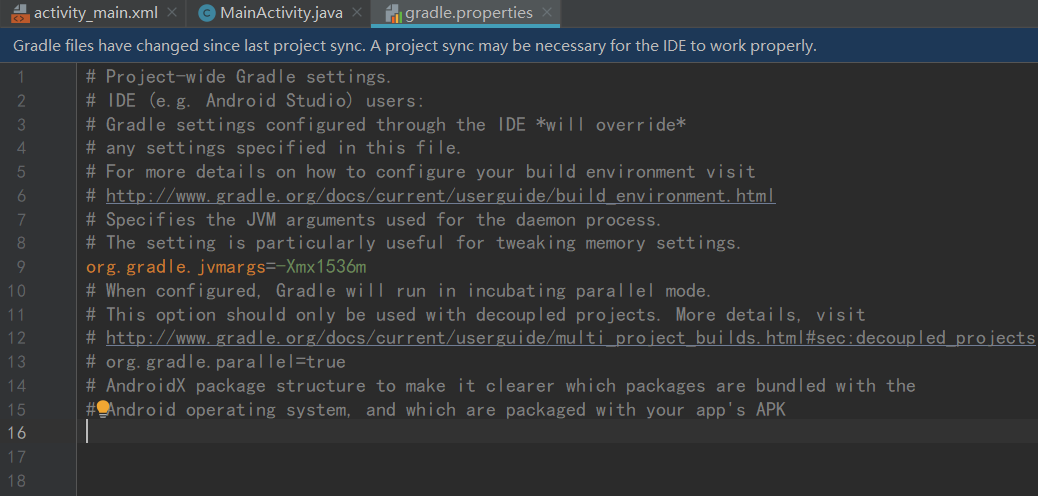Click the org.gradle.jvmargs property key

[175, 267]
